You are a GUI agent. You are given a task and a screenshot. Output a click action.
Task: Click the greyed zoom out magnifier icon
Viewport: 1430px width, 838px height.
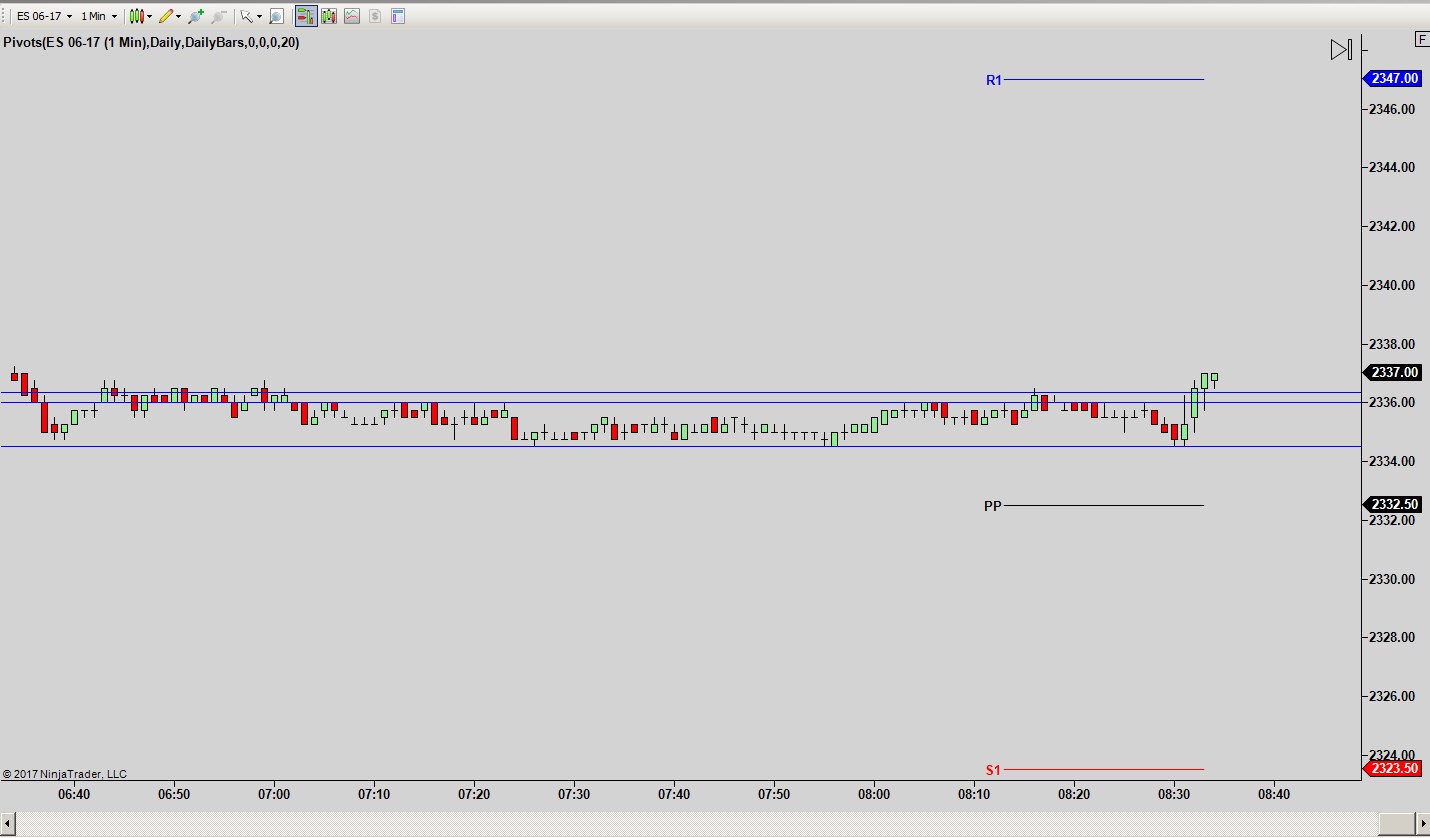tap(219, 16)
